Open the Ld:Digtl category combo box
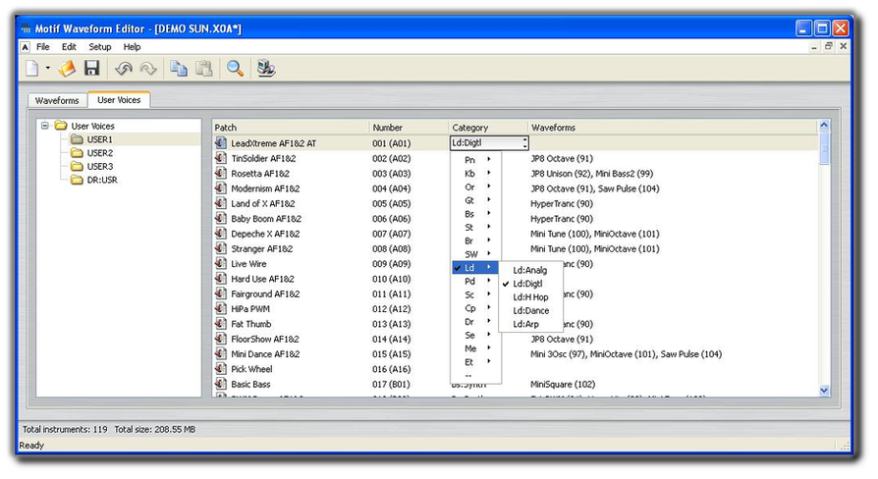The image size is (878, 479). tap(489, 143)
